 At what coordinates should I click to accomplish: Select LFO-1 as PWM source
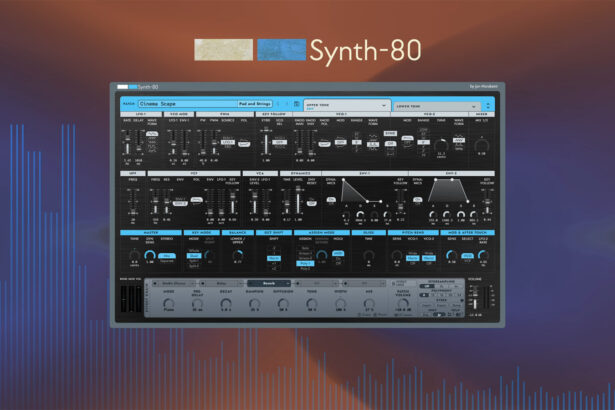coord(227,142)
